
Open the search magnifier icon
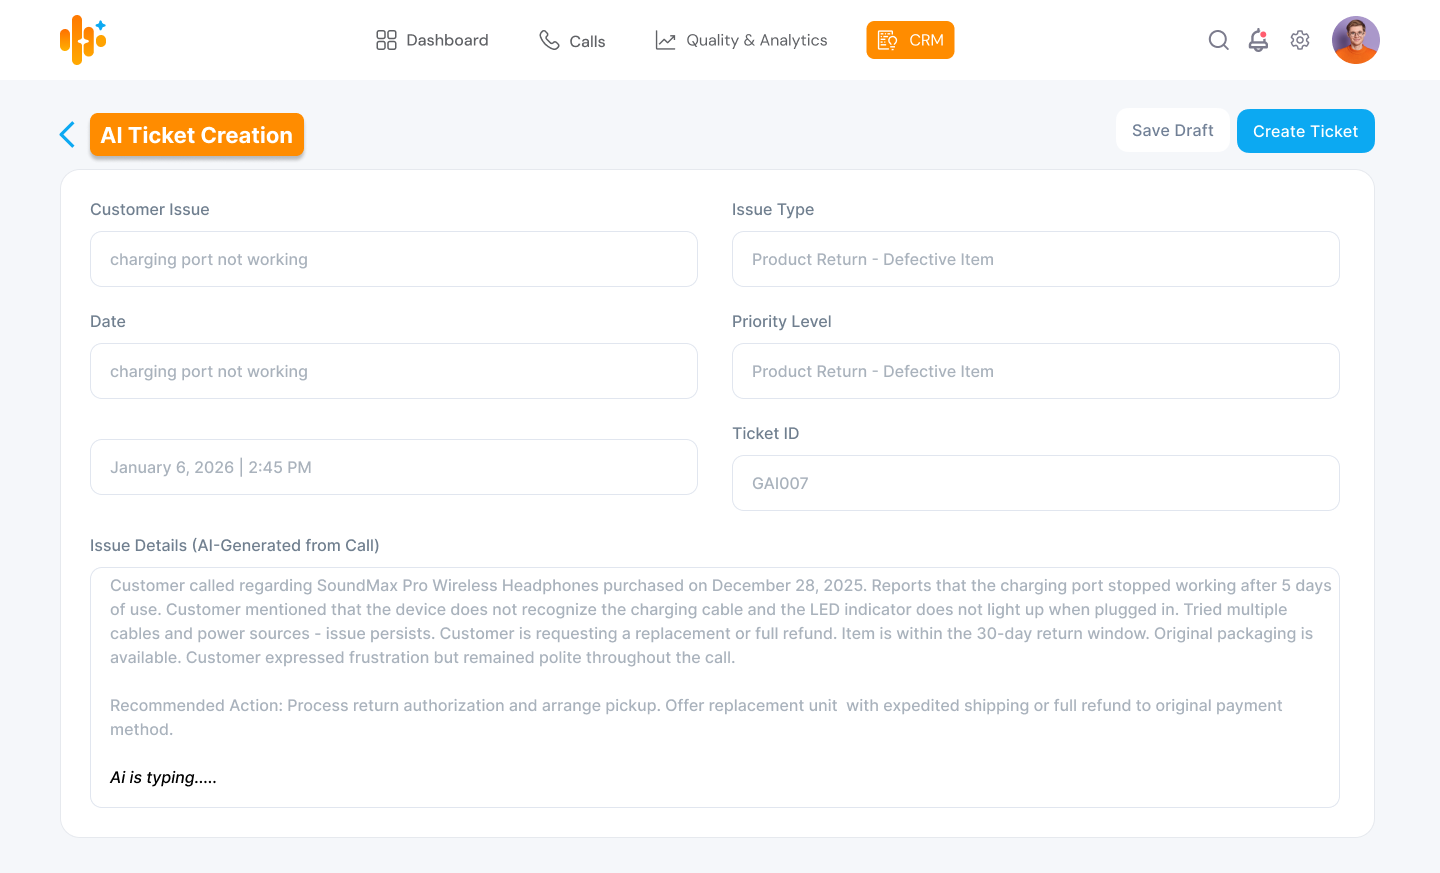[1218, 40]
